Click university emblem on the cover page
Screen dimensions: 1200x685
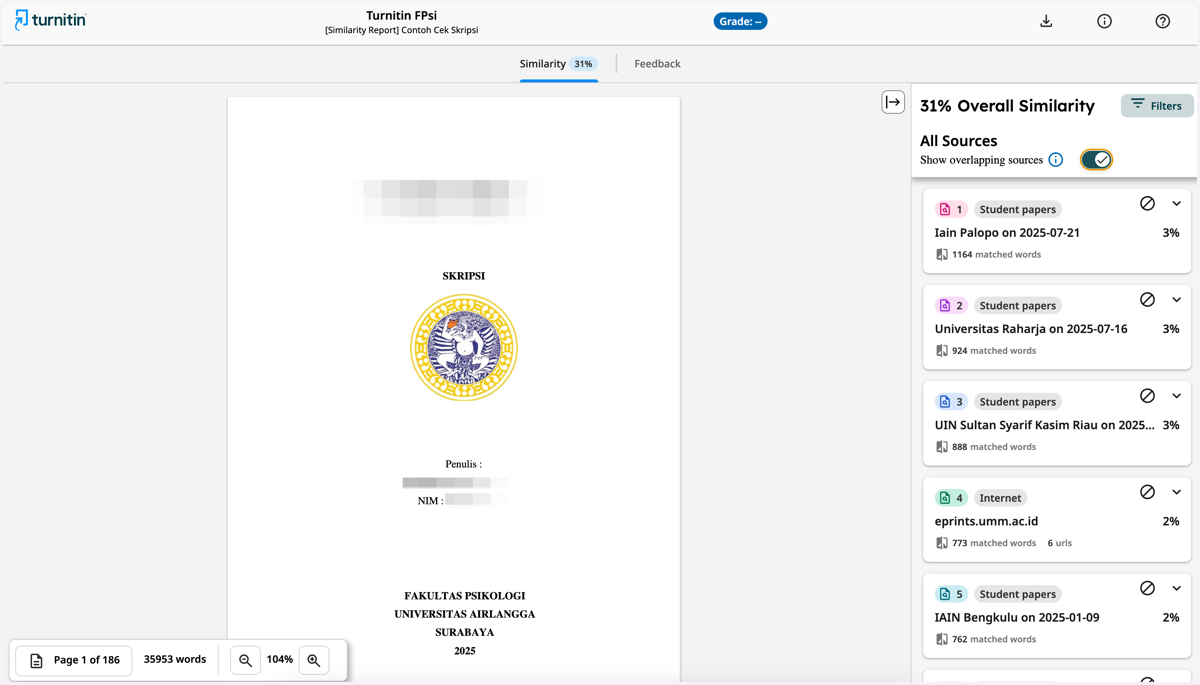pyautogui.click(x=464, y=347)
